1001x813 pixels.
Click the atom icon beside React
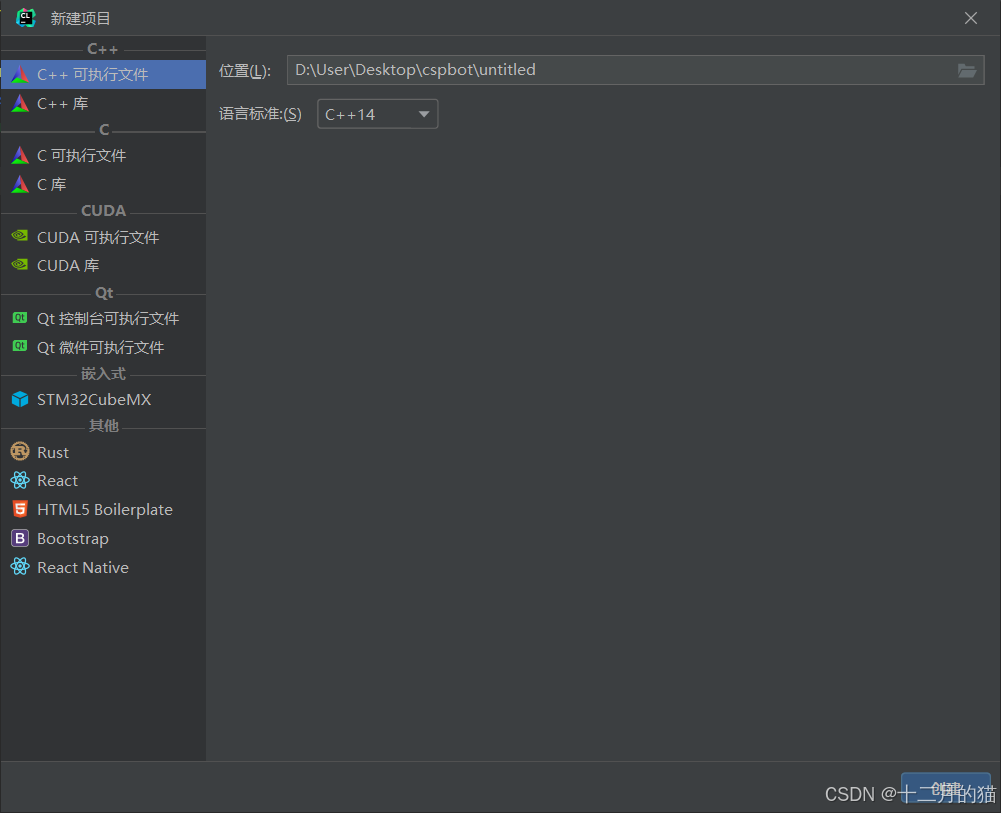pos(20,480)
